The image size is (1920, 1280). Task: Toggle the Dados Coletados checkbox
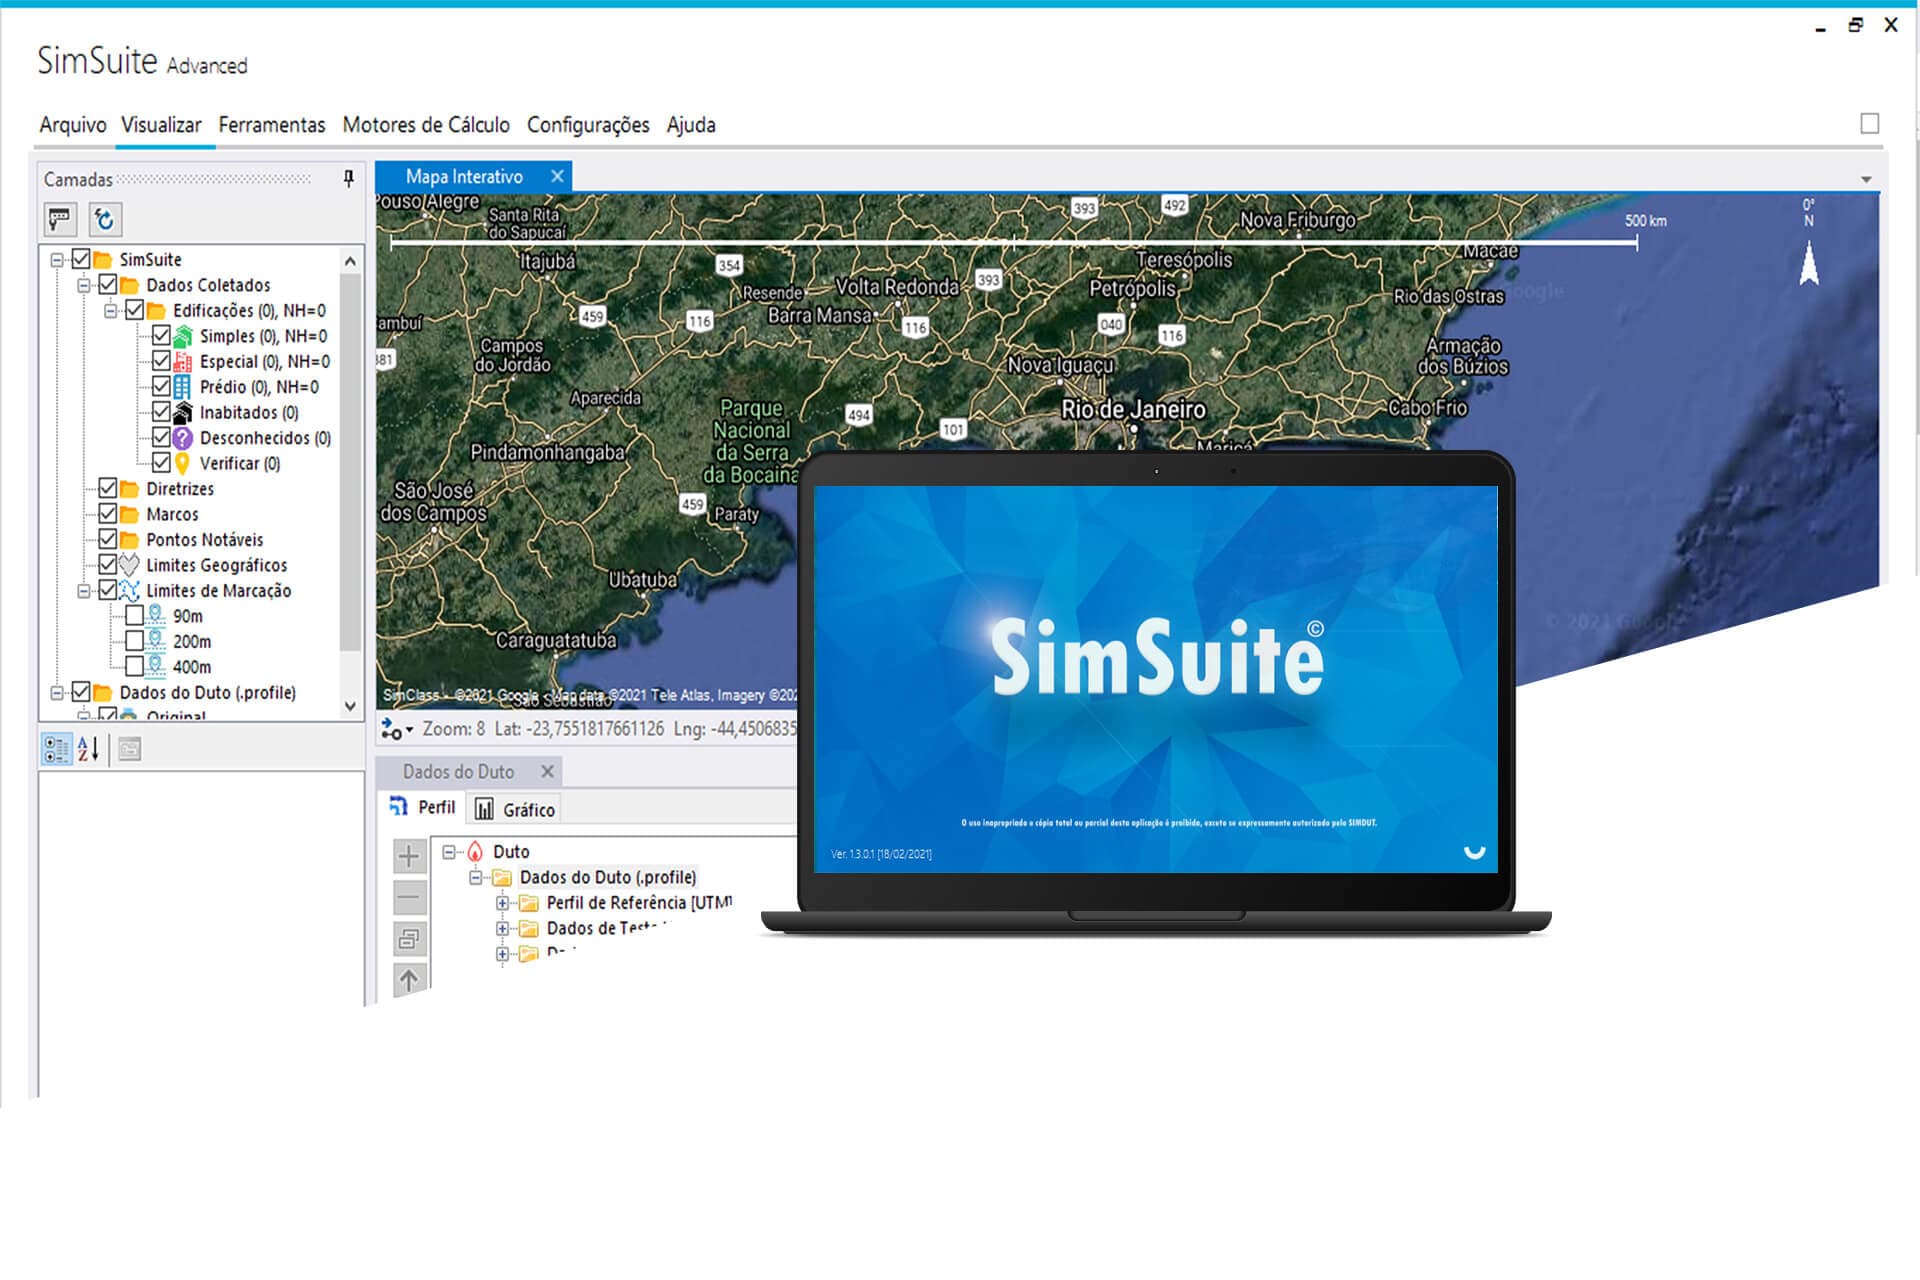pos(108,285)
